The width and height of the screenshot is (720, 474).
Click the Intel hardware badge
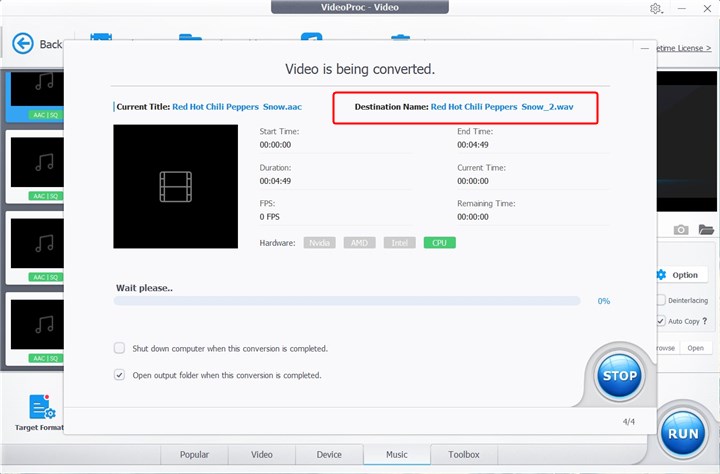tap(399, 243)
